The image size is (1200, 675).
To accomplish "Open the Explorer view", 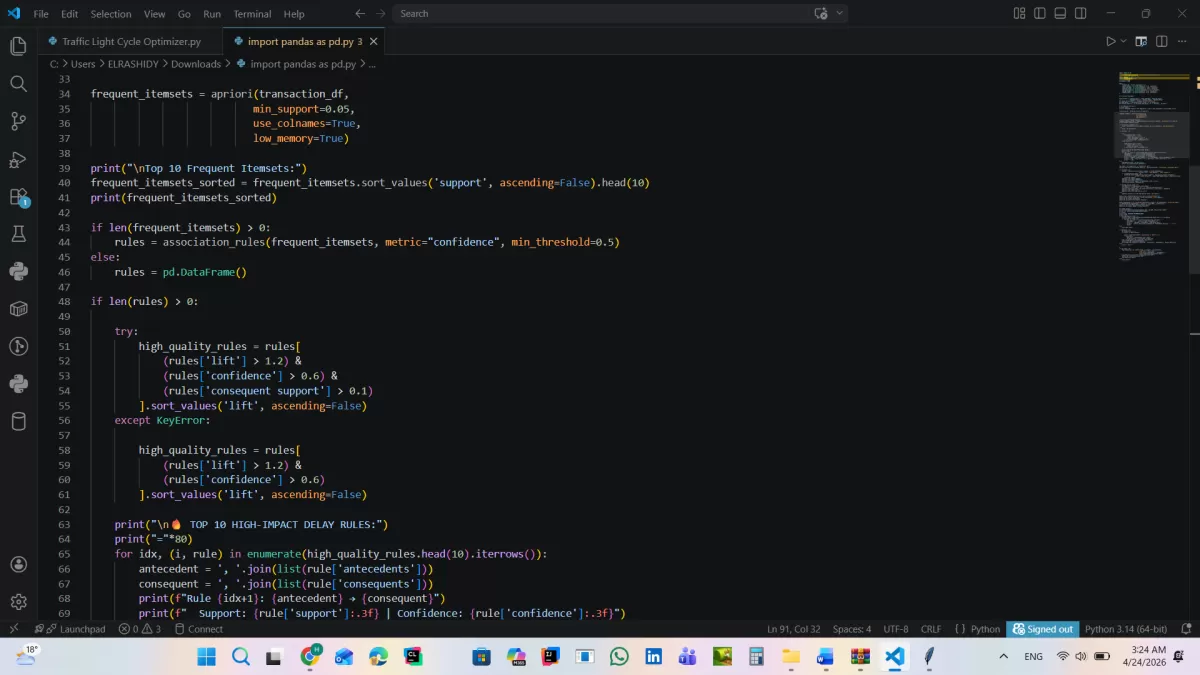I will point(18,45).
